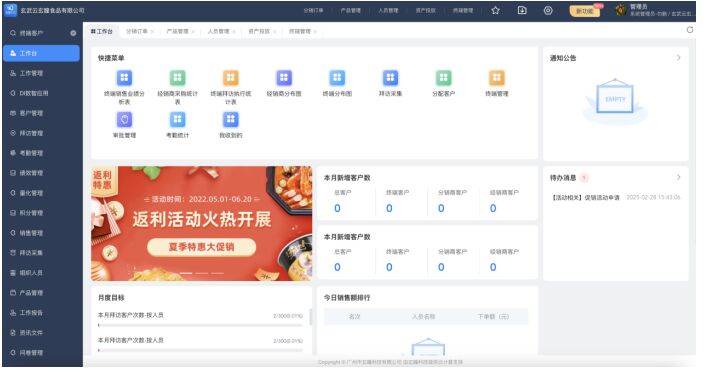Switch to the 资产投放 page tab
The width and height of the screenshot is (708, 370).
(259, 32)
